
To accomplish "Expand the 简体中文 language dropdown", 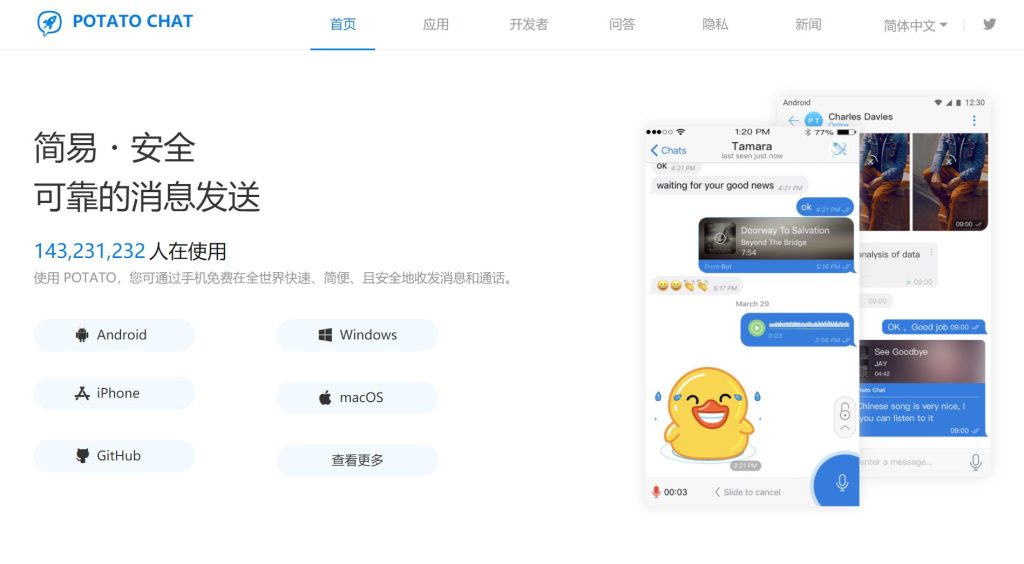I will [915, 25].
